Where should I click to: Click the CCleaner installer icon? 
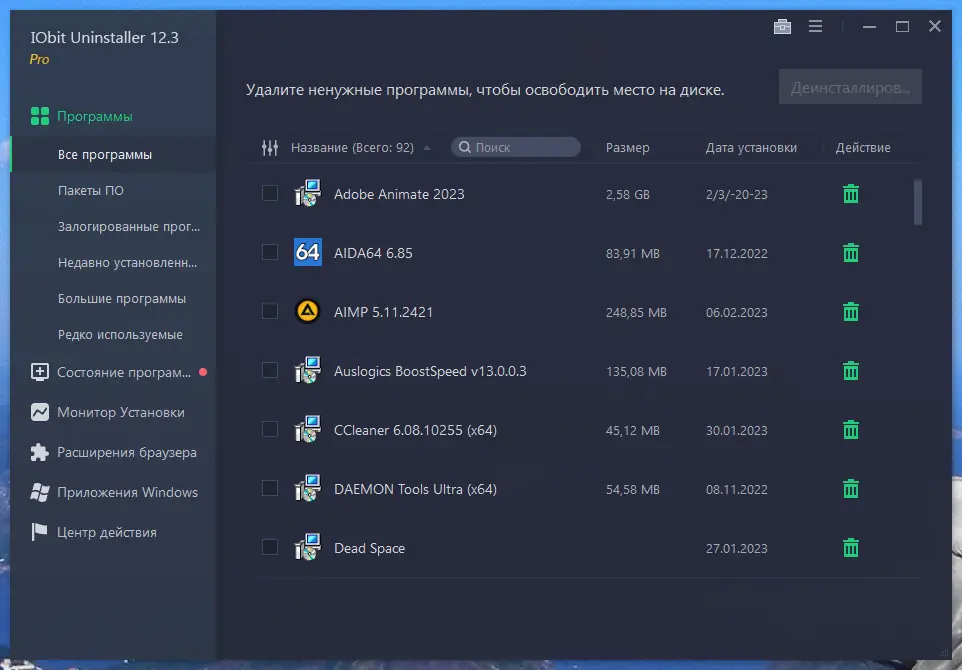(x=308, y=429)
